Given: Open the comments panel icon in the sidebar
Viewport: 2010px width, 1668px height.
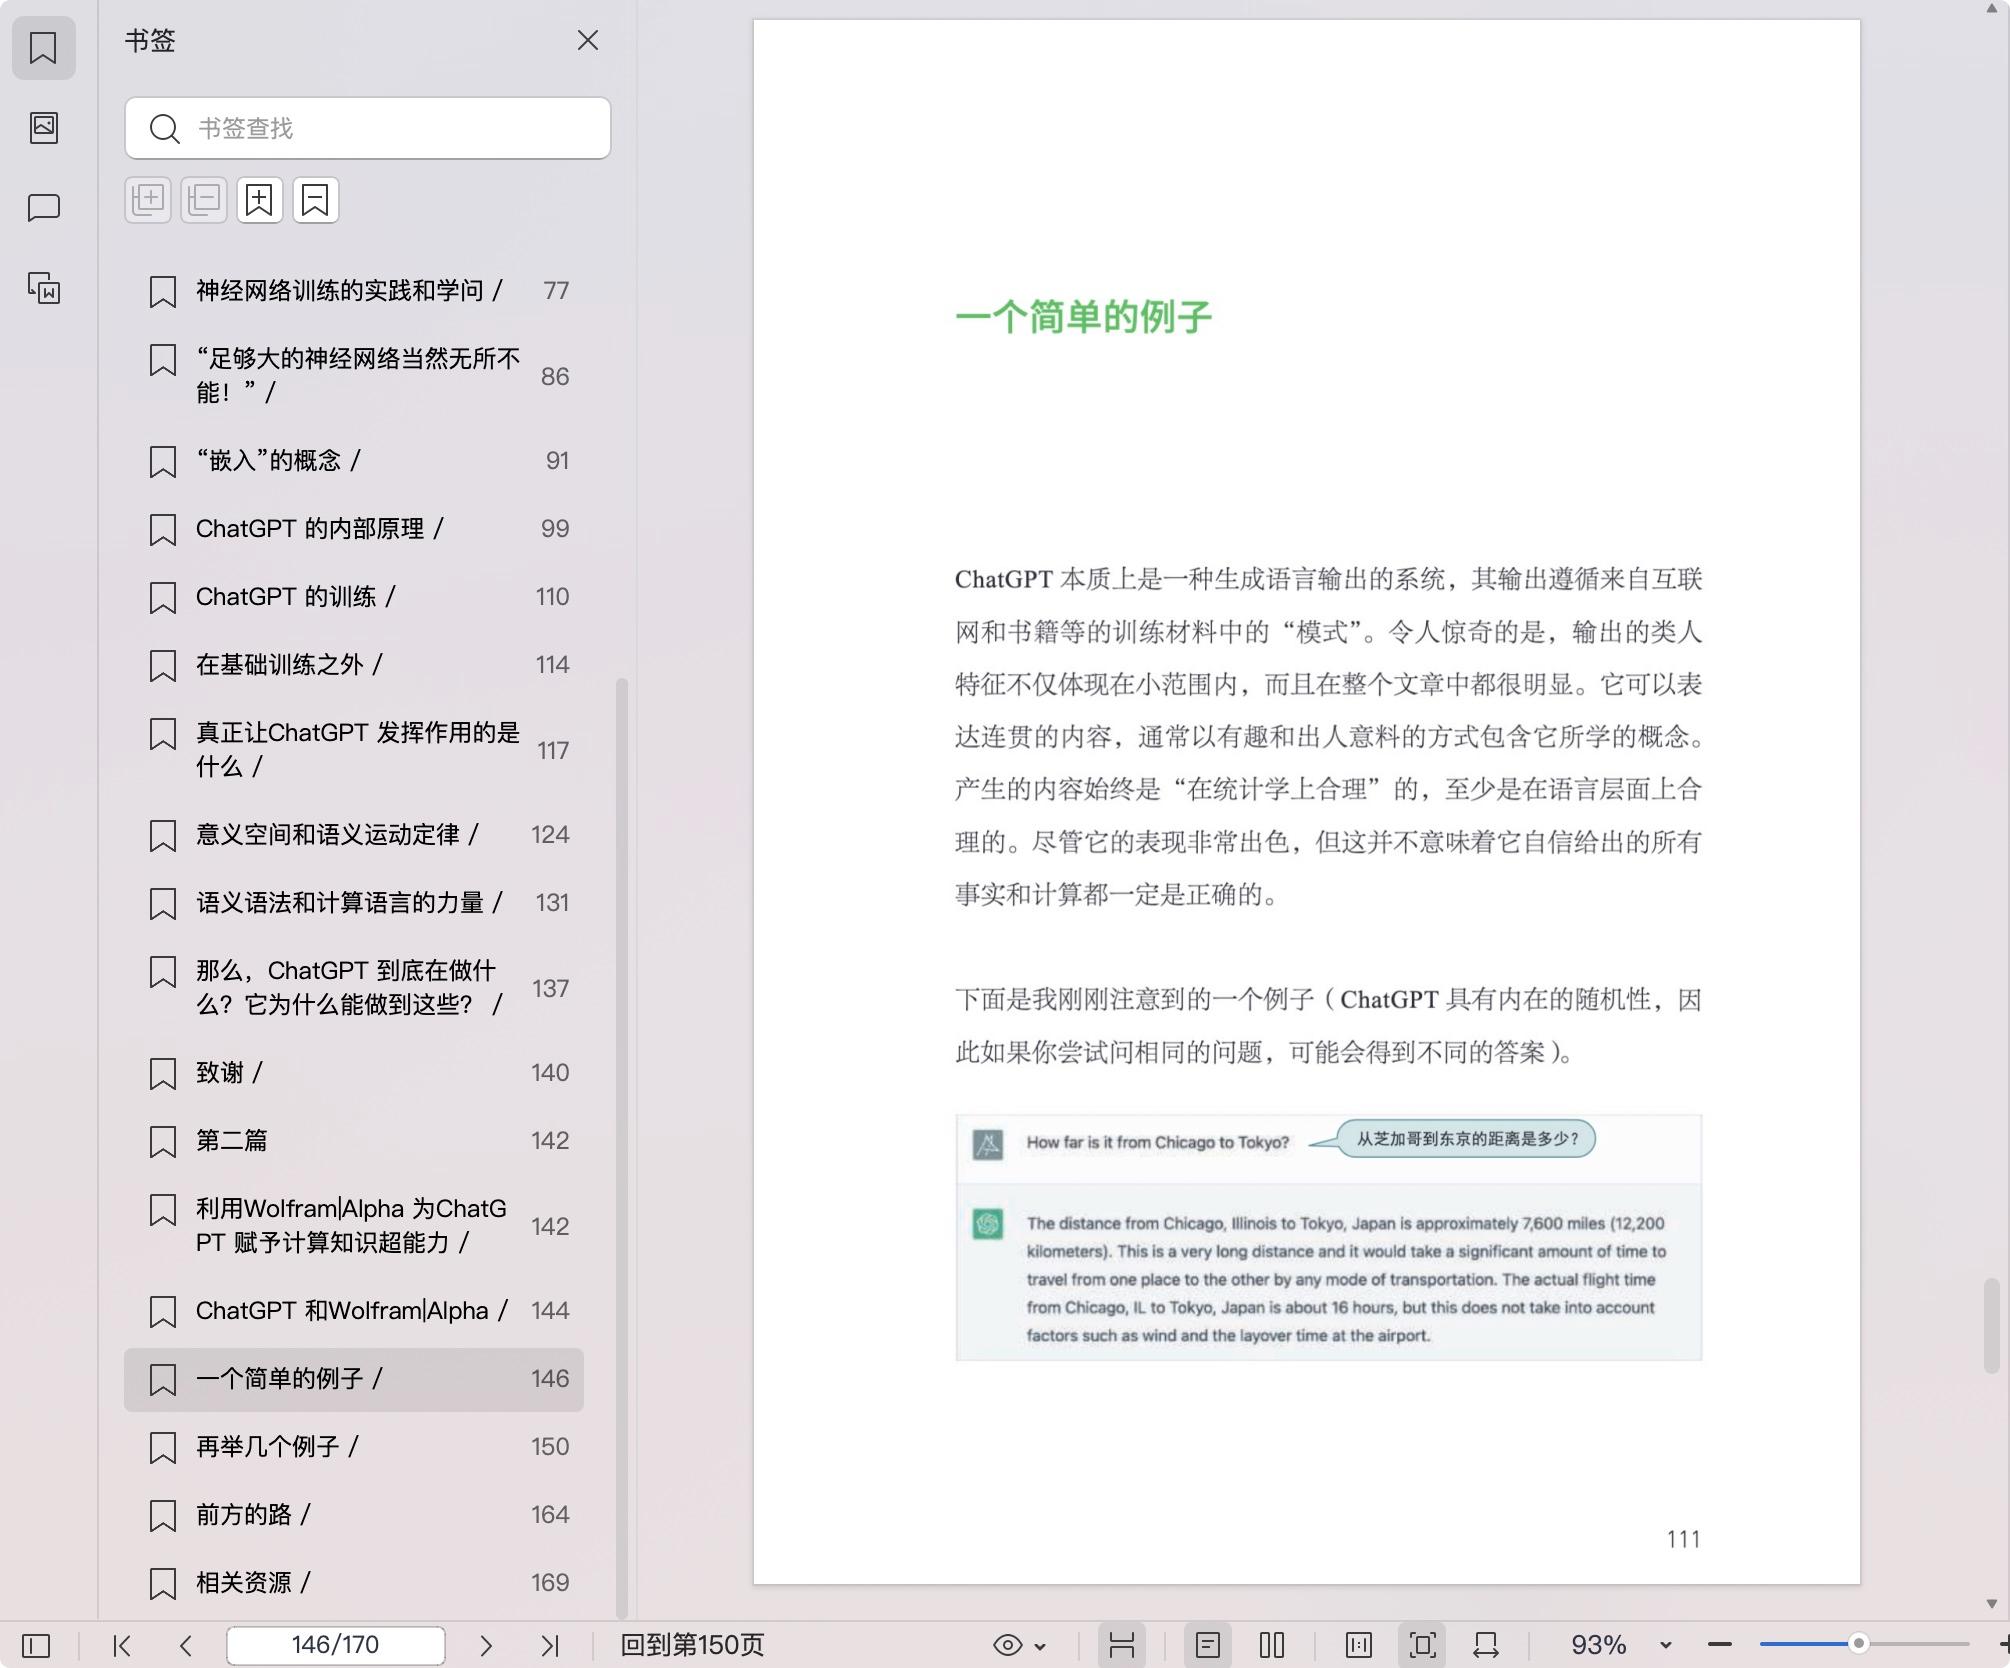Looking at the screenshot, I should coord(43,208).
